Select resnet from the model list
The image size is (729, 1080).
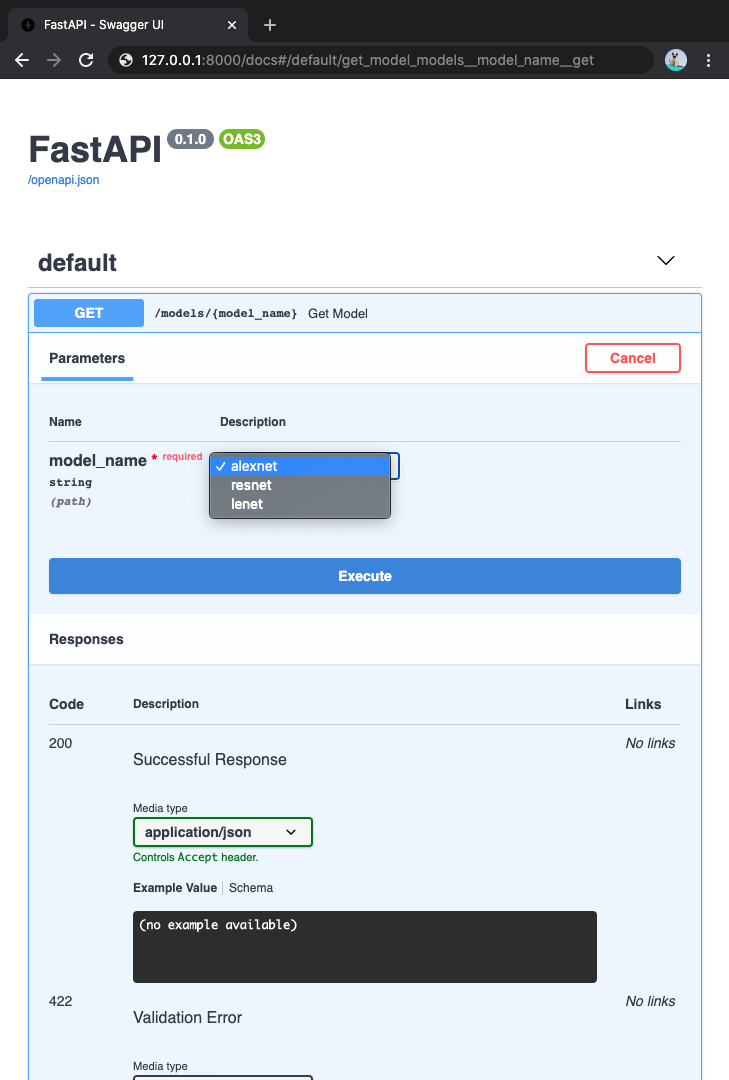[x=251, y=485]
